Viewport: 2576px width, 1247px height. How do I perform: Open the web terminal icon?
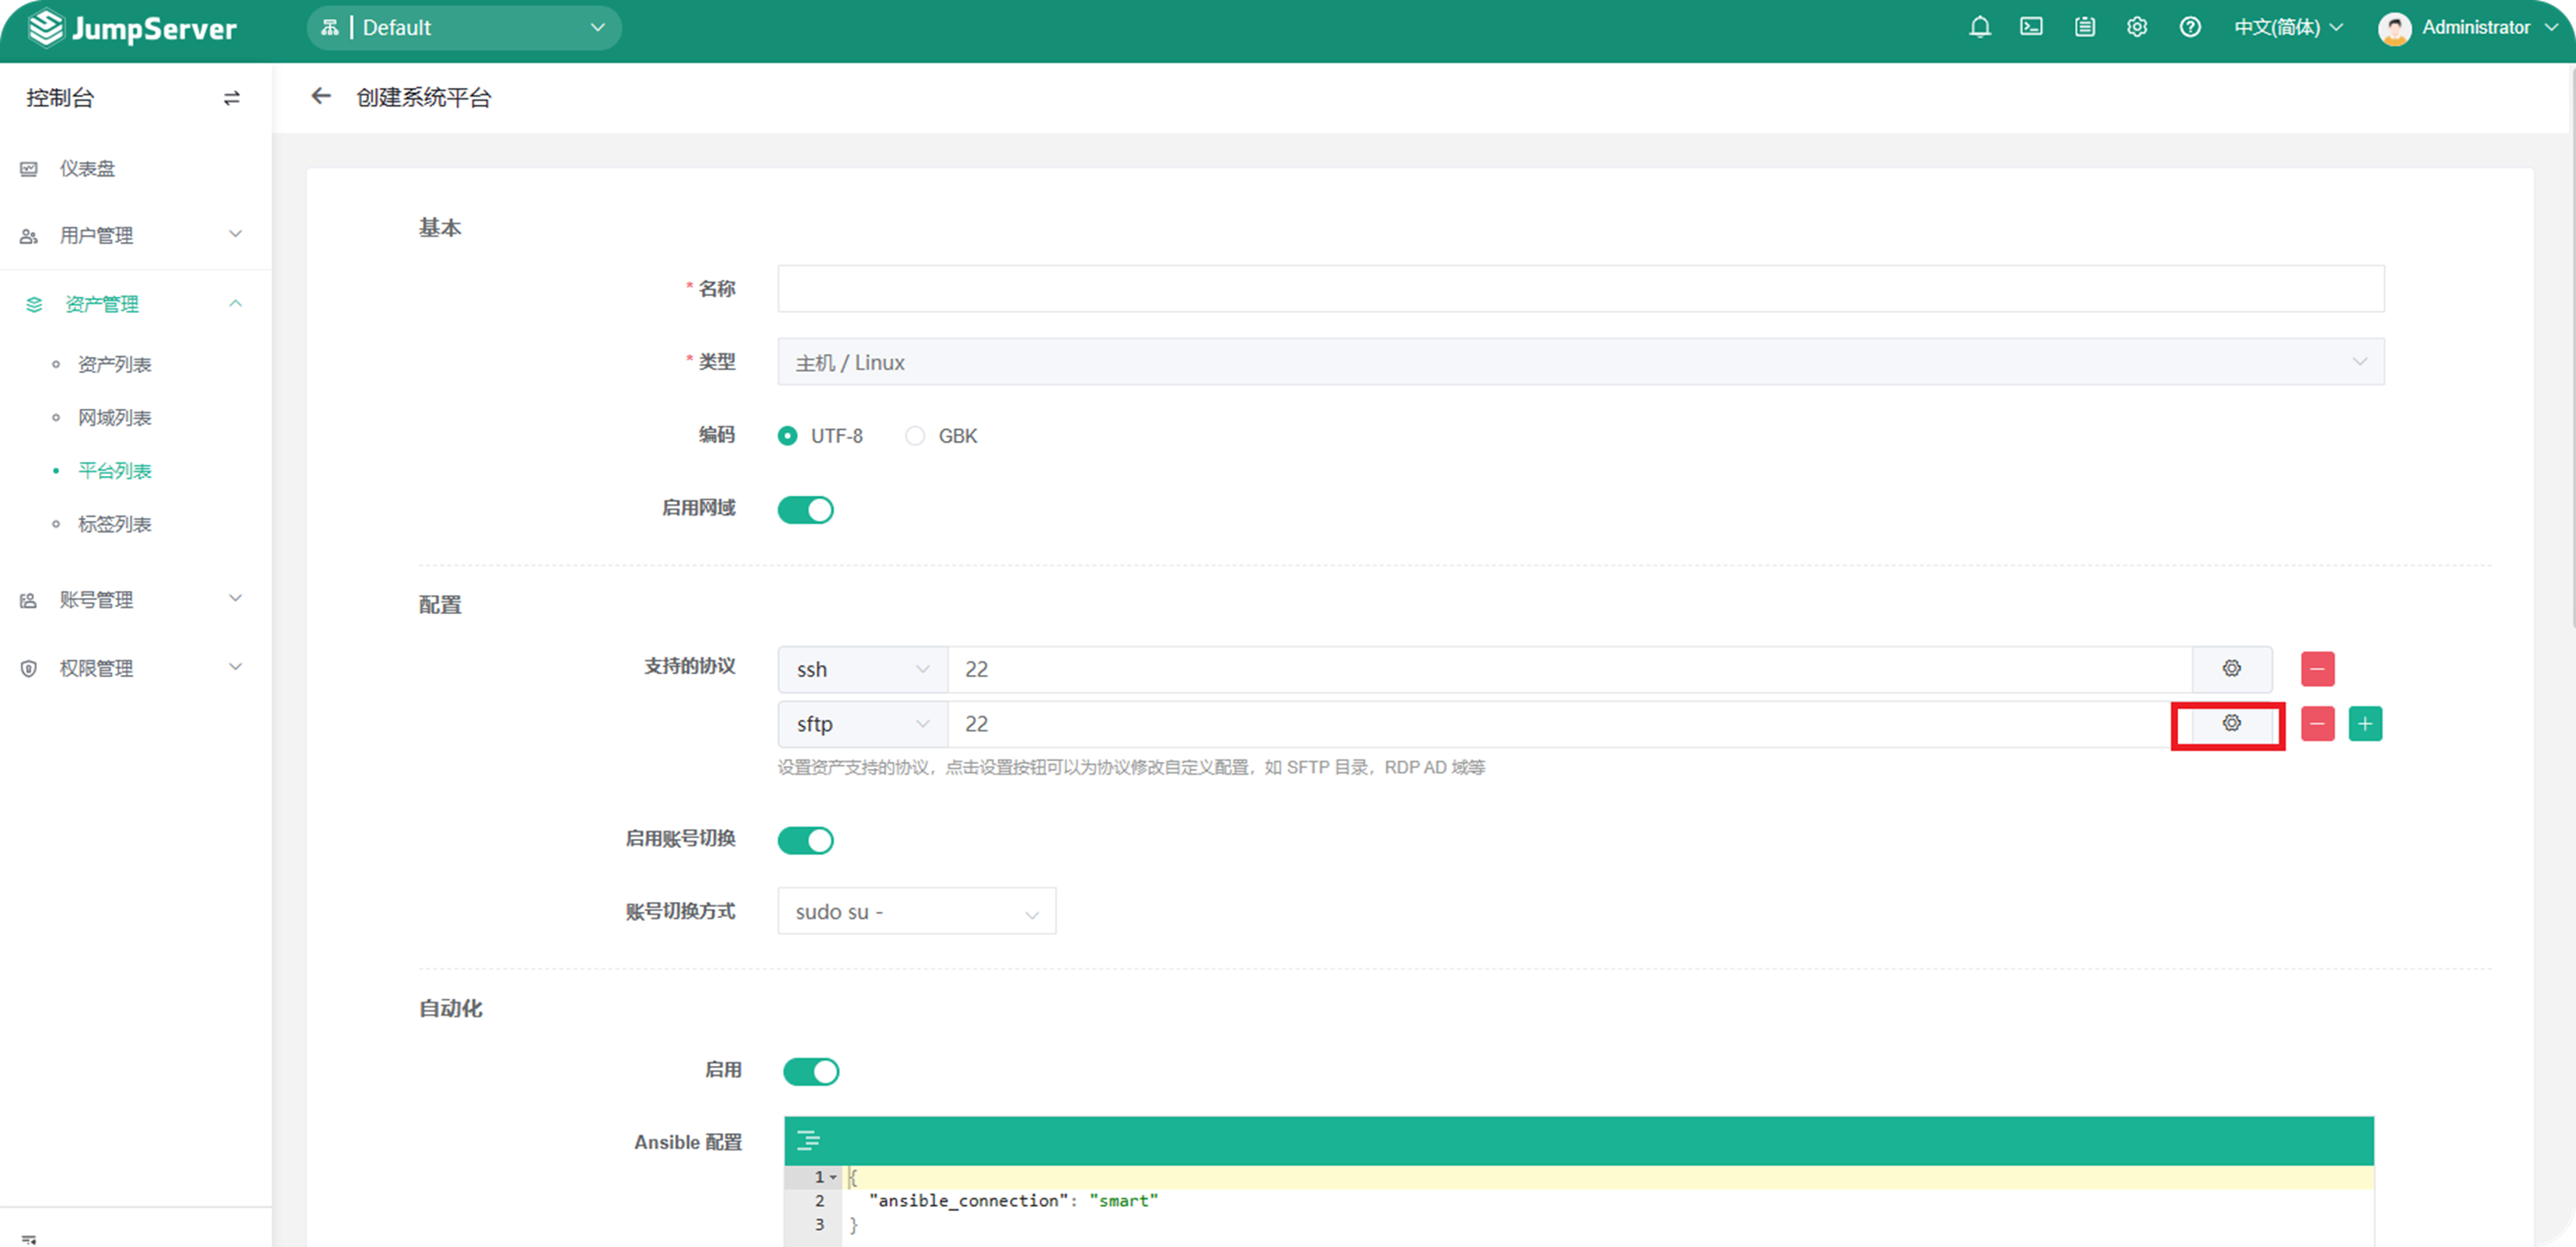[2031, 27]
